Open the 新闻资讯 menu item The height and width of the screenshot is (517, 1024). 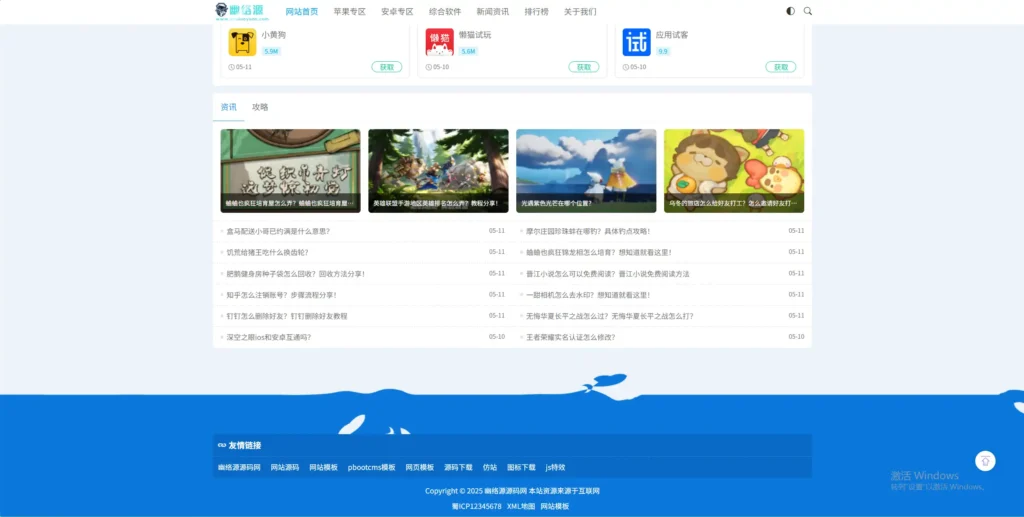coord(492,12)
